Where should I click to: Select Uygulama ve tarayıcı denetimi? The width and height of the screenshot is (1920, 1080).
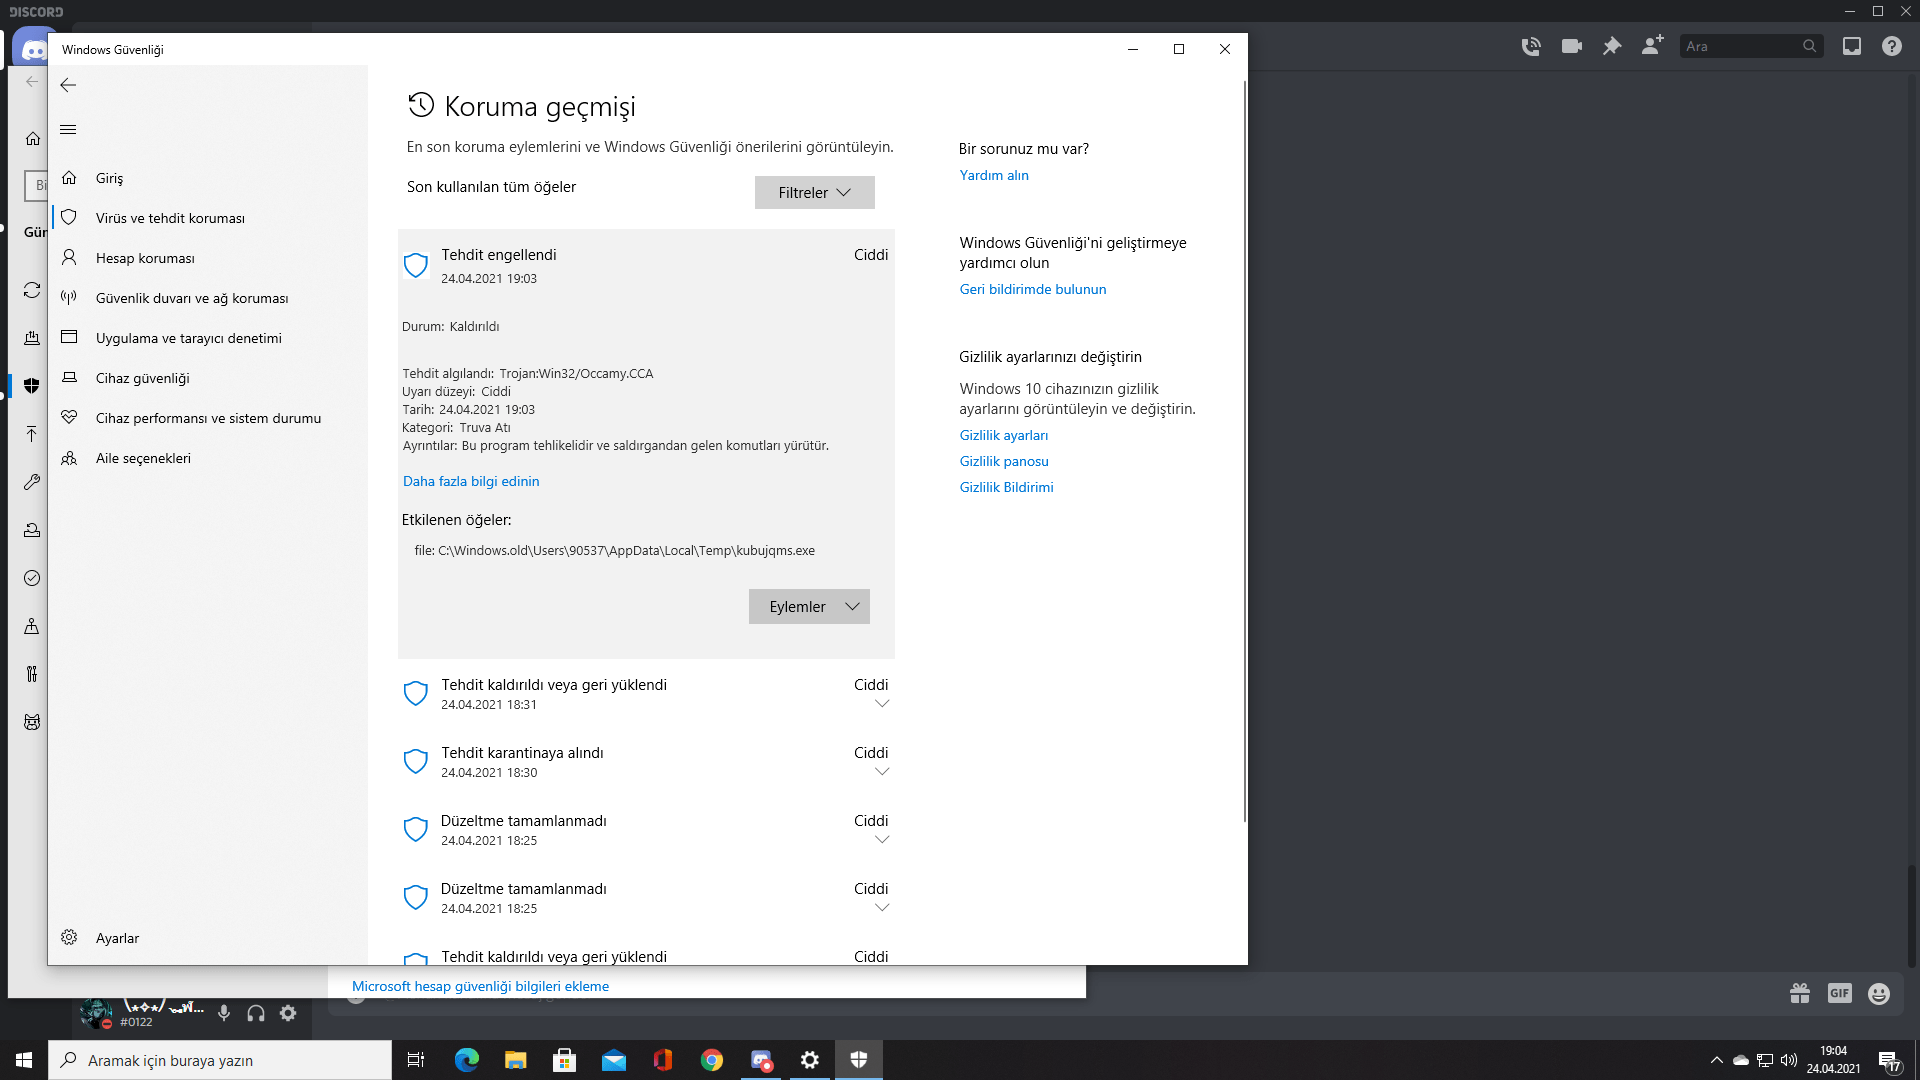[x=208, y=338]
